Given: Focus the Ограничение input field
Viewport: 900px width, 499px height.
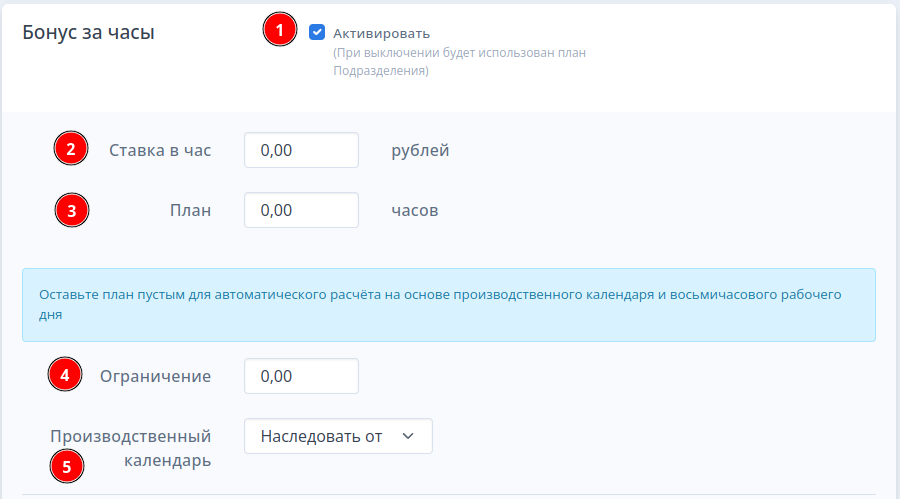Looking at the screenshot, I should 301,376.
